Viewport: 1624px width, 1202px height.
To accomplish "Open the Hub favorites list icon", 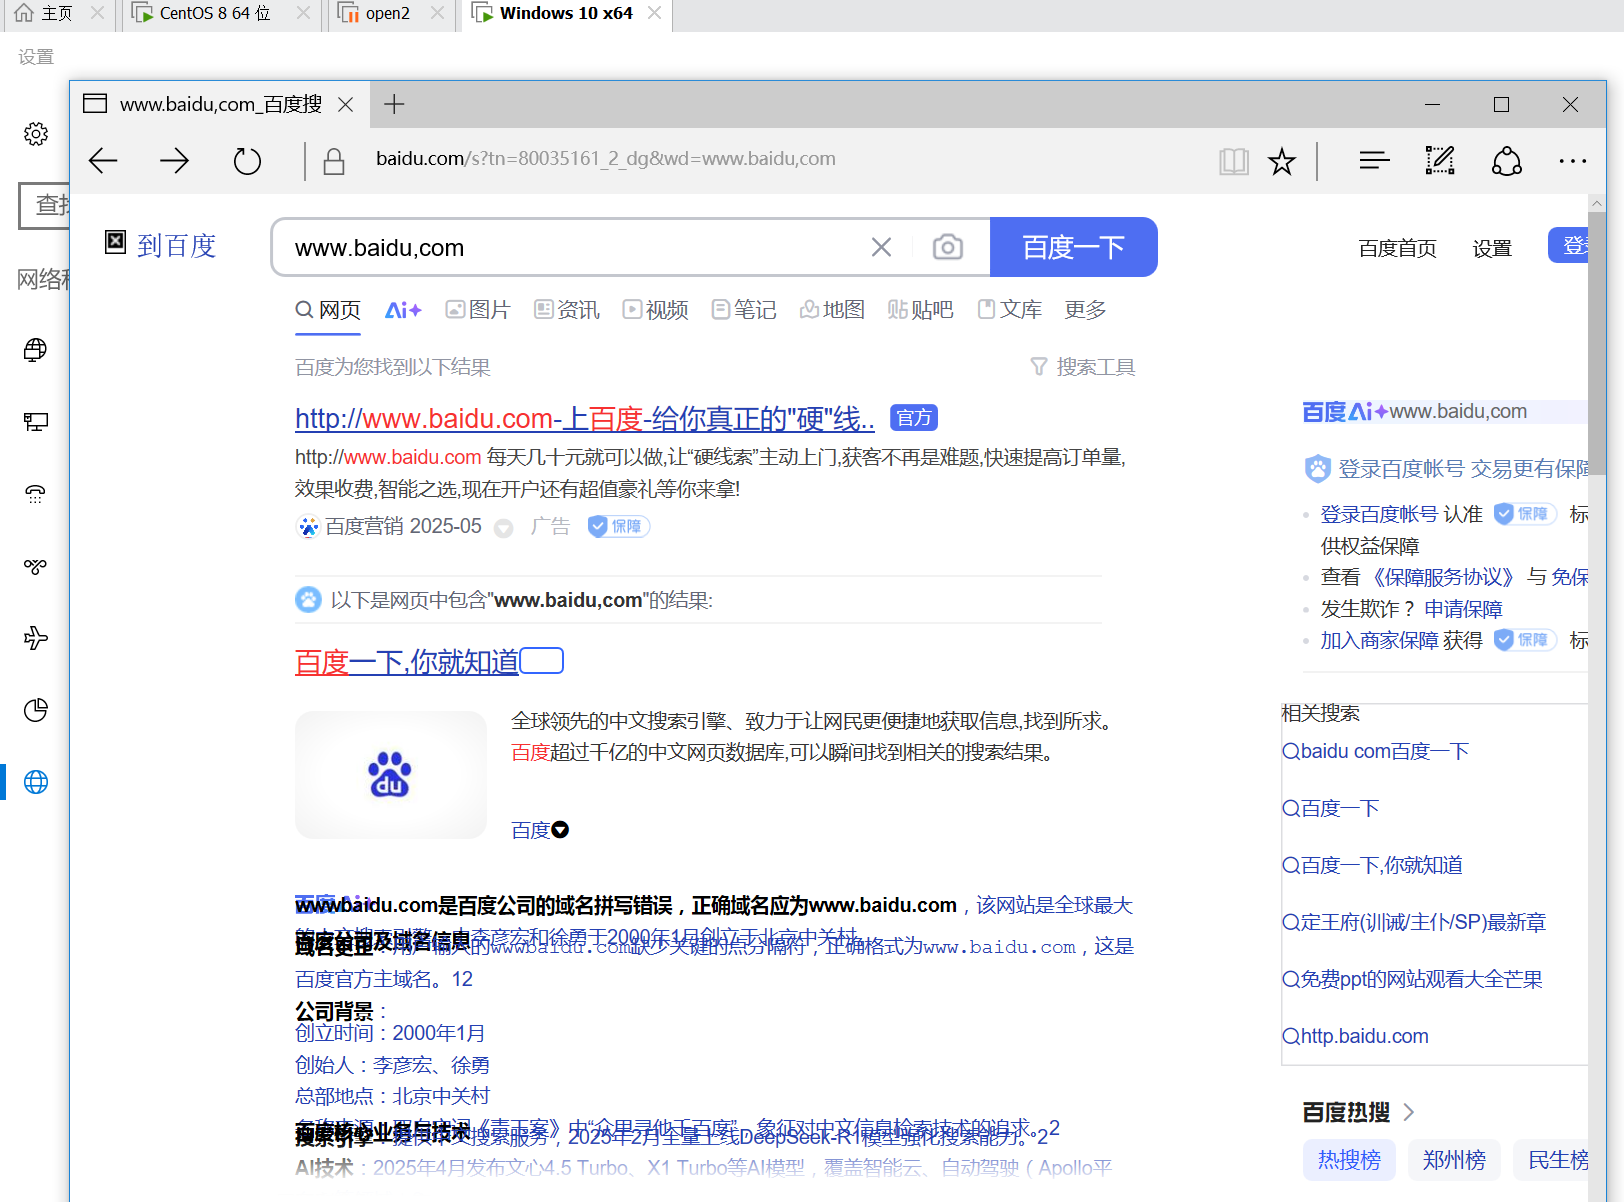I will [x=1375, y=160].
